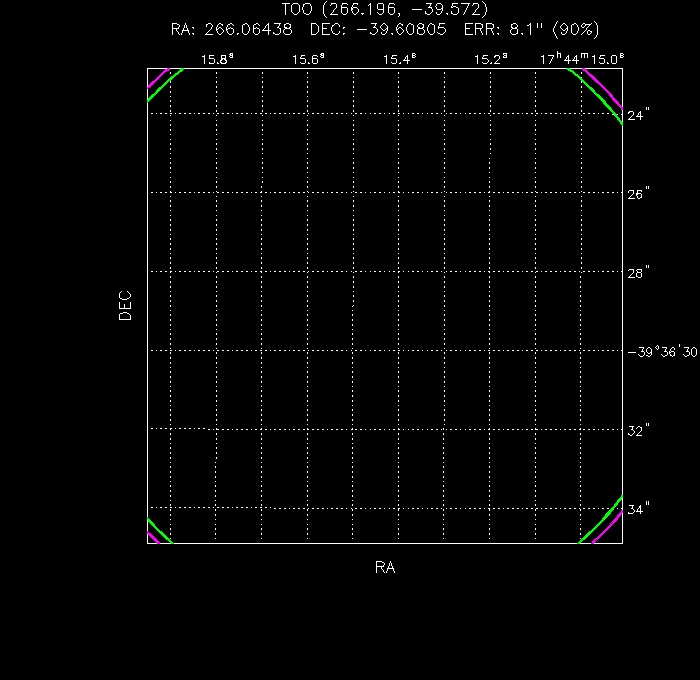This screenshot has height=680, width=700.
Task: Click the 32" declination tick label
Action: point(638,430)
